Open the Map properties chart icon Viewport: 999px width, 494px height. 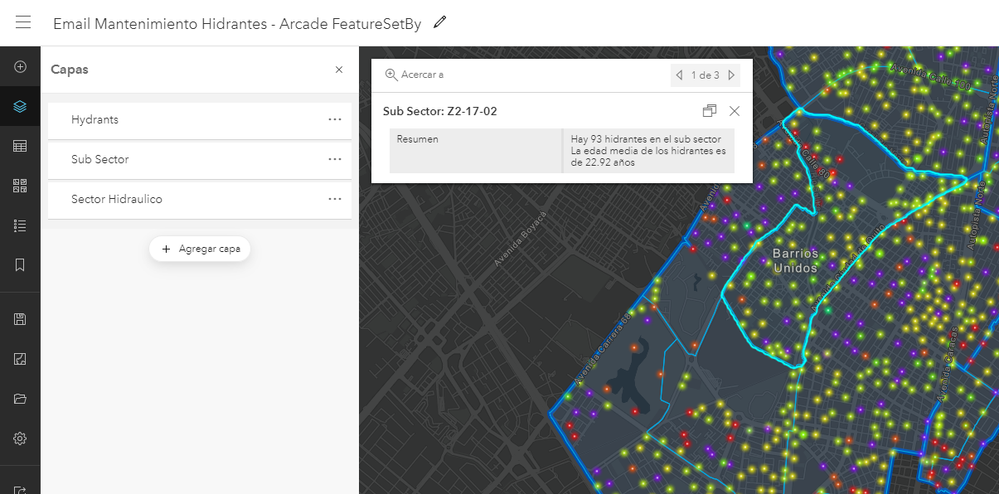tap(20, 359)
